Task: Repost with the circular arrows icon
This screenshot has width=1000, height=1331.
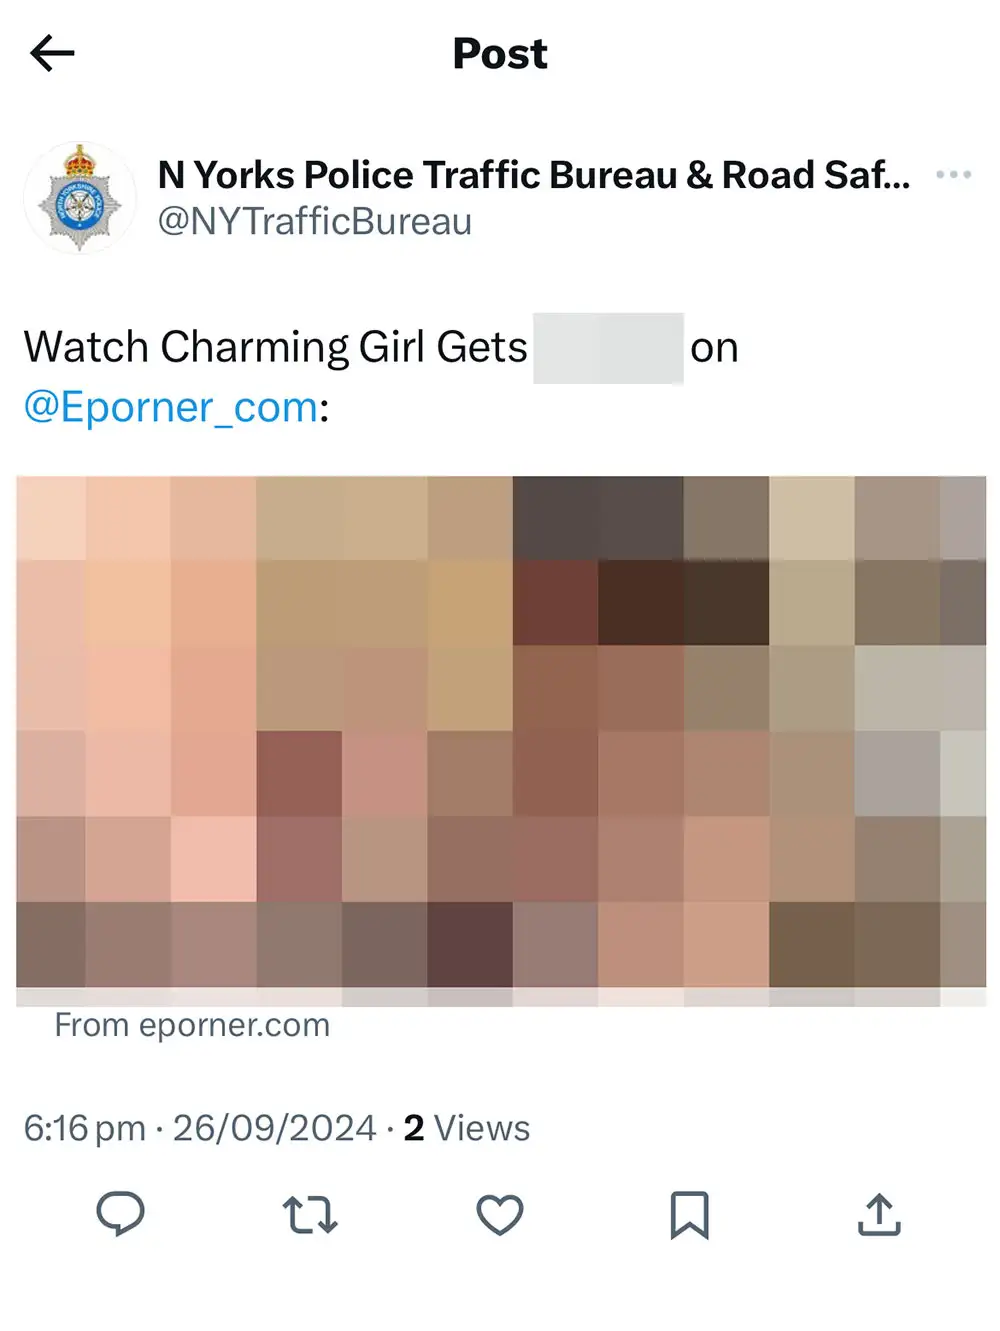Action: 310,1215
